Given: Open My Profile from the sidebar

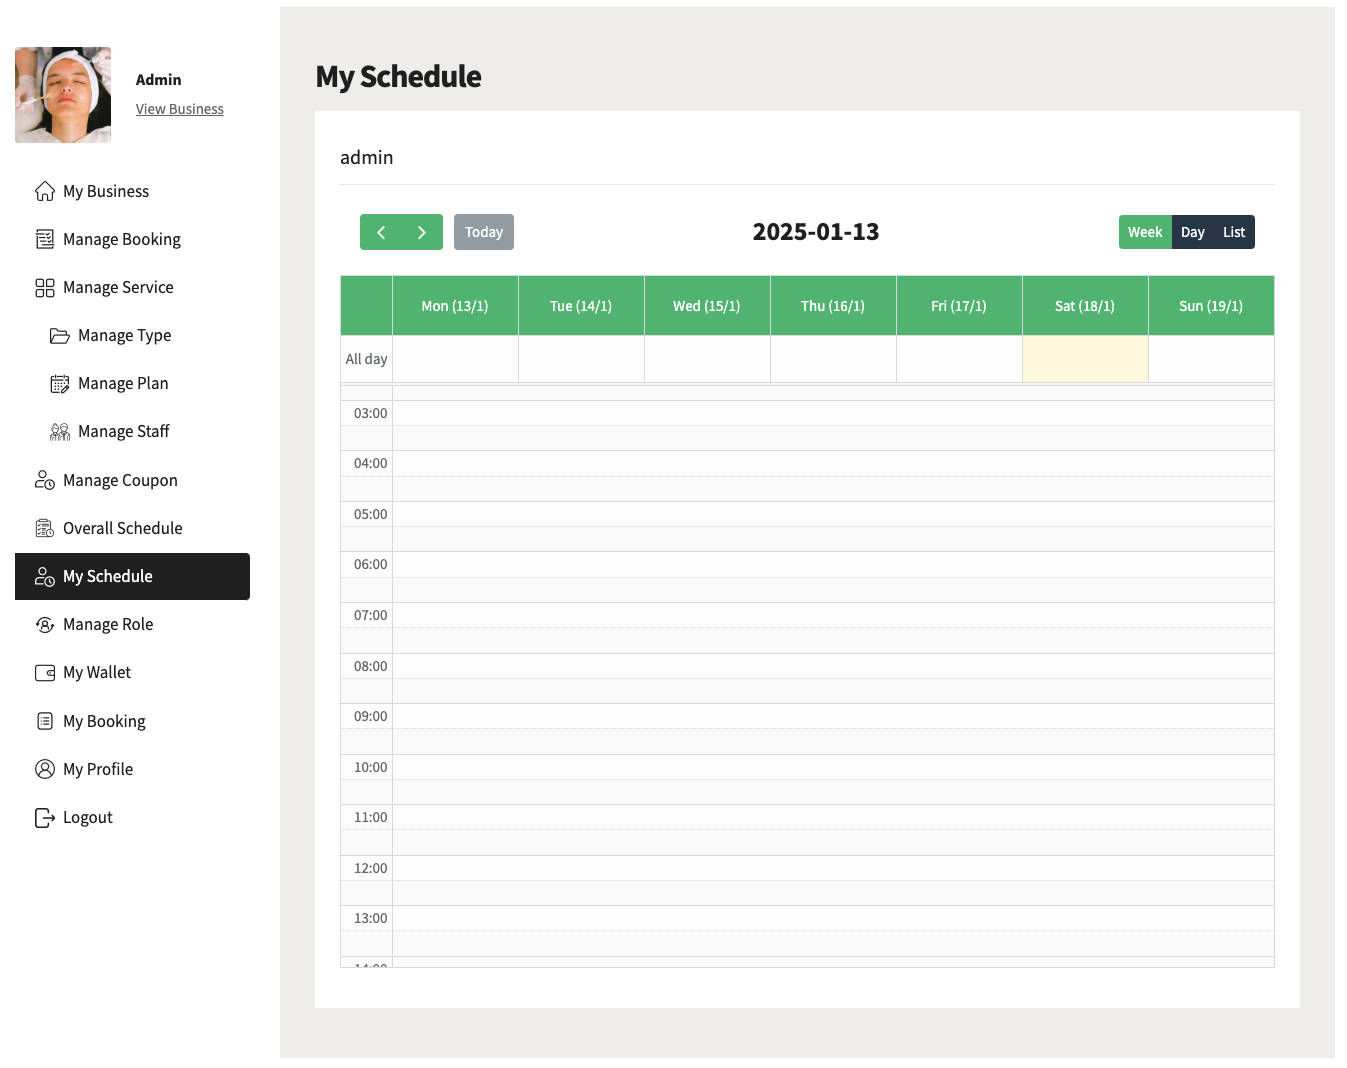Looking at the screenshot, I should click(x=97, y=769).
